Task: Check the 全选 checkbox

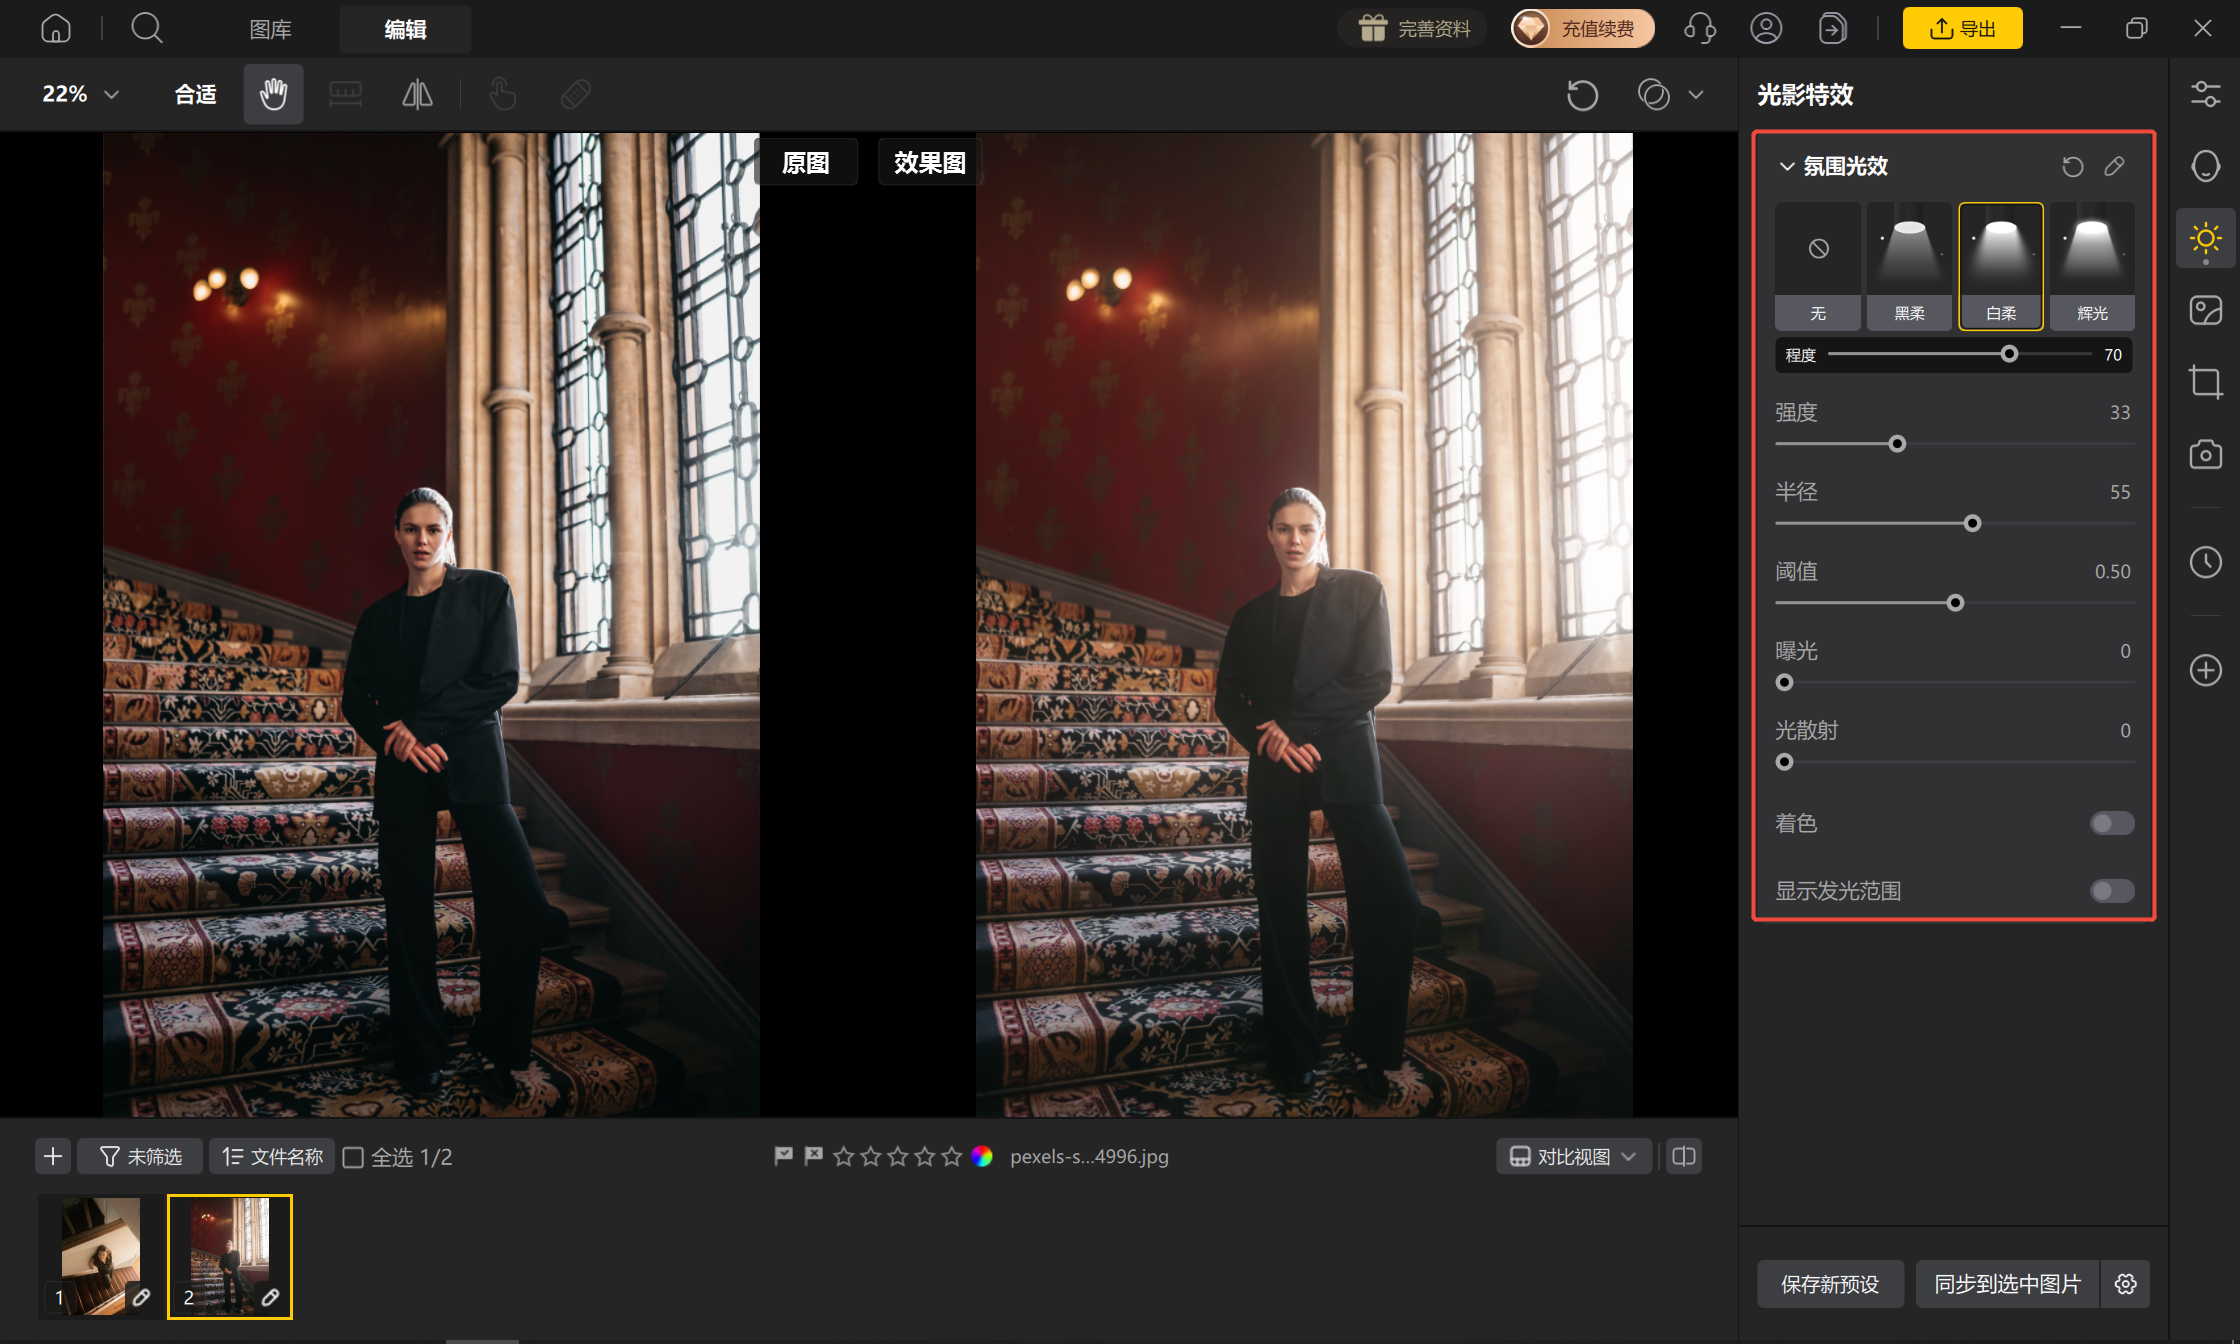Action: (353, 1157)
